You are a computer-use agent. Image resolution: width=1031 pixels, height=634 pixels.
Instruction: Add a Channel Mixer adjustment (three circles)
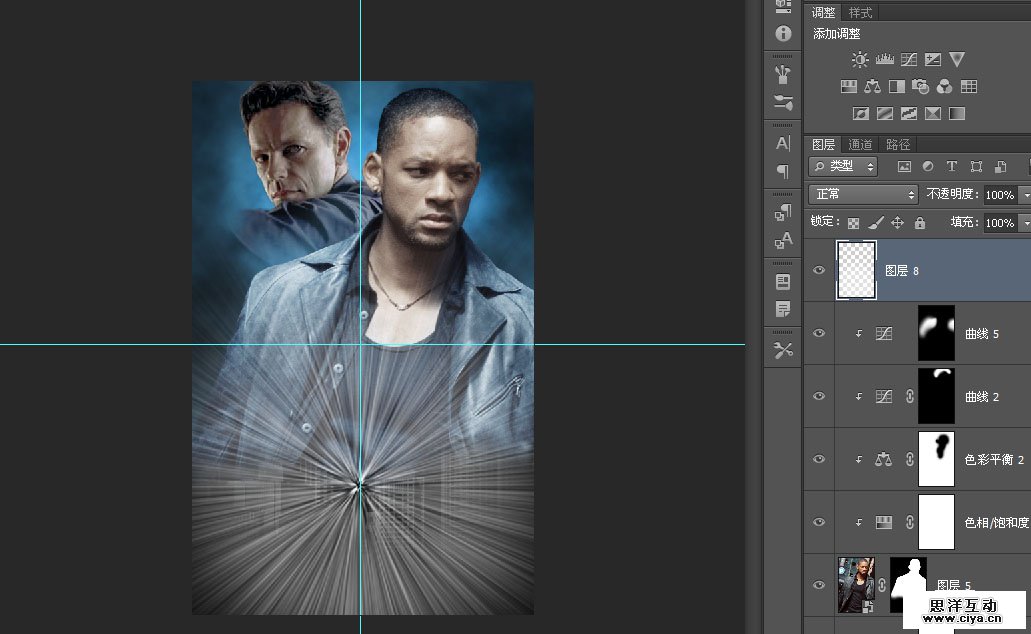[945, 87]
